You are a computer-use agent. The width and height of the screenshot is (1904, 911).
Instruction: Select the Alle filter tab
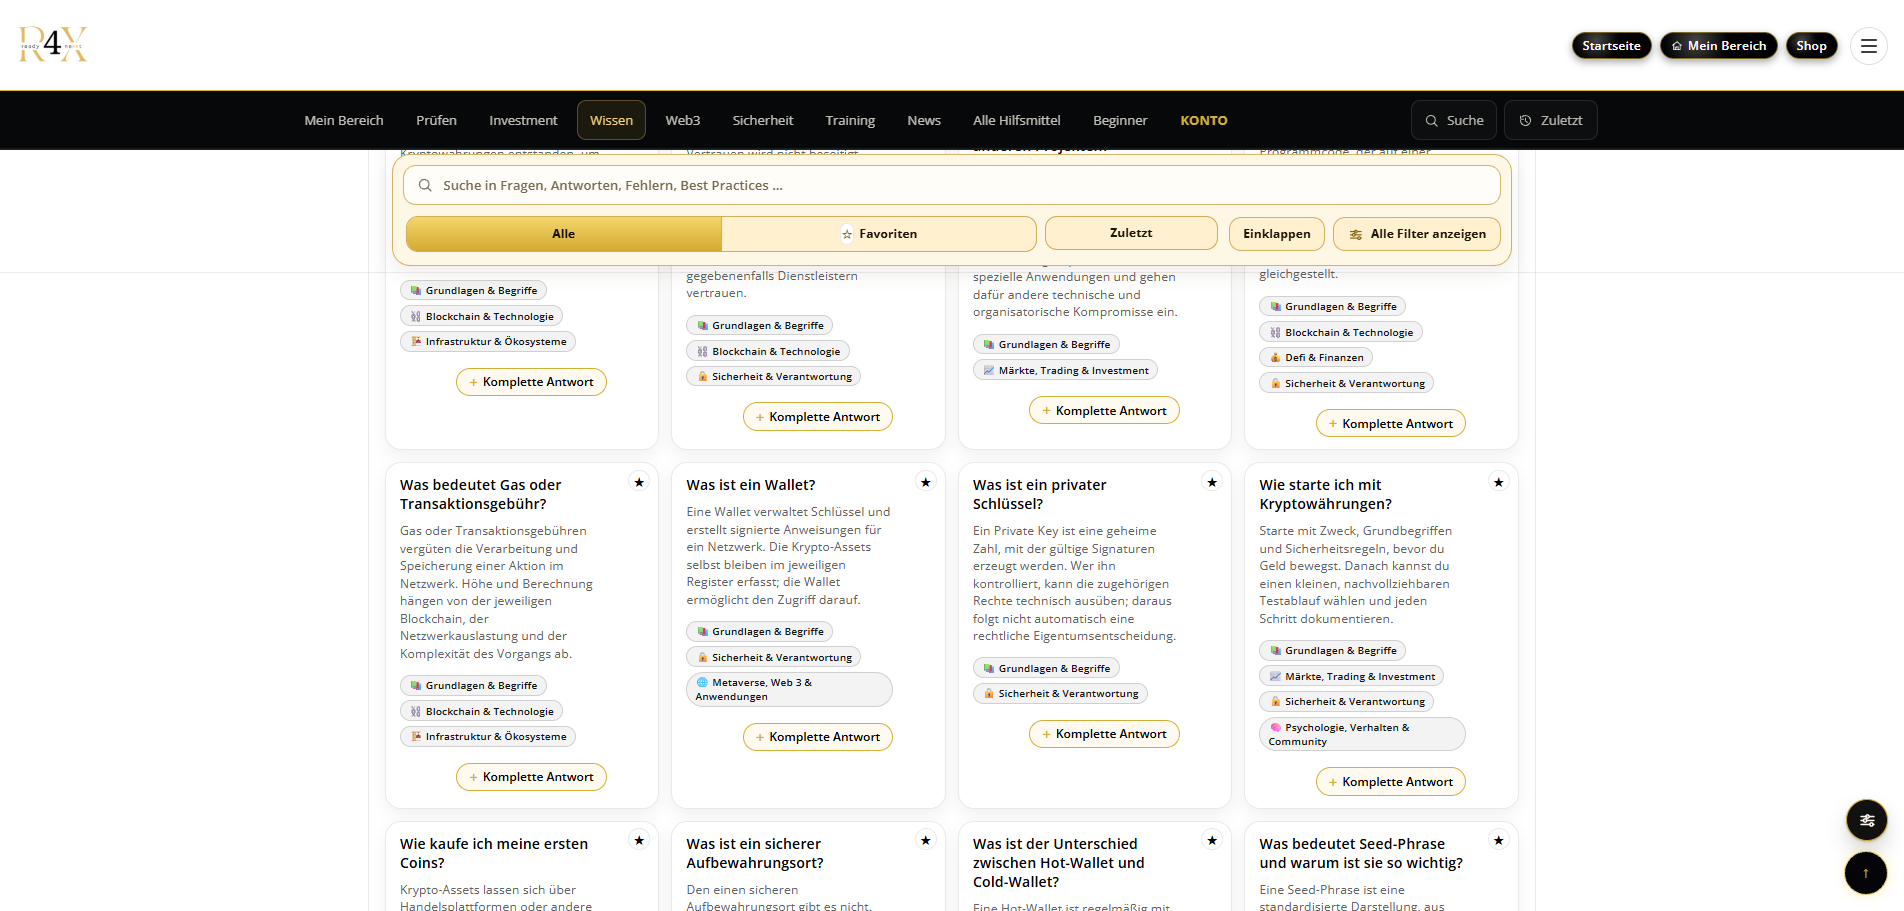click(564, 234)
